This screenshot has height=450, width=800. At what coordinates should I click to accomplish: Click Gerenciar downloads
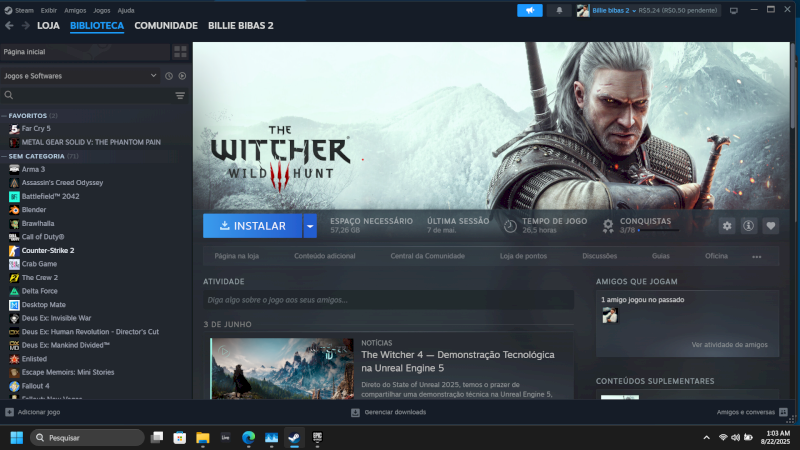[x=389, y=412]
